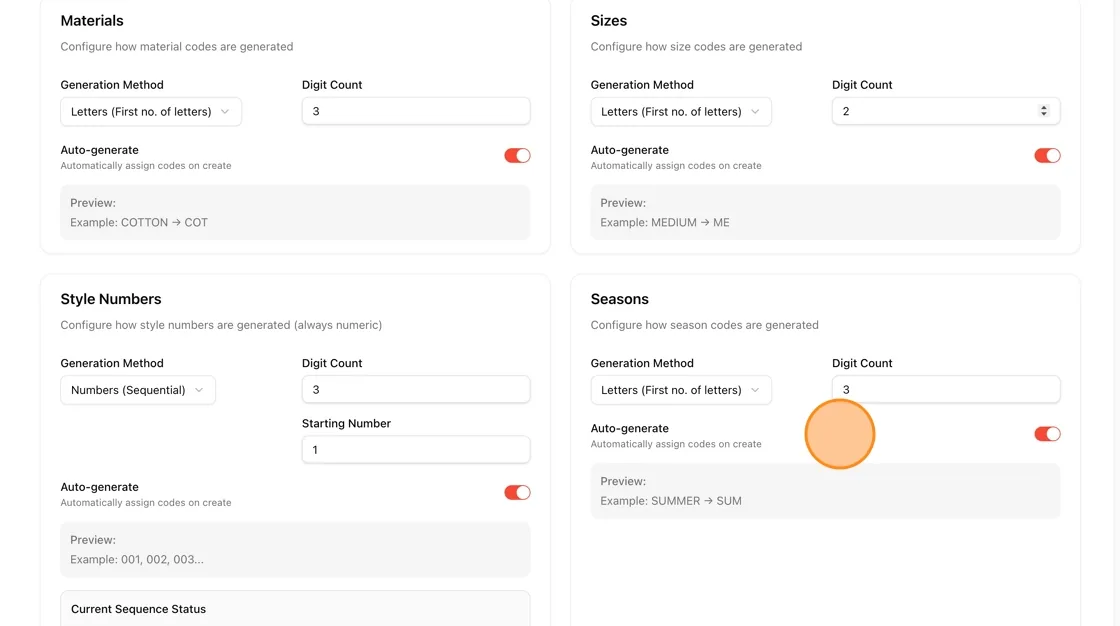Open Materials Generation Method dropdown
The image size is (1120, 626).
(151, 111)
